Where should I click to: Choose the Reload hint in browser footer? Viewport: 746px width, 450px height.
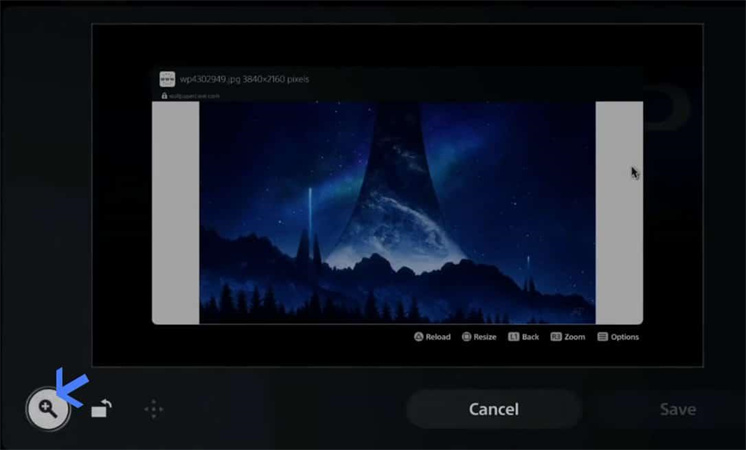click(x=432, y=337)
